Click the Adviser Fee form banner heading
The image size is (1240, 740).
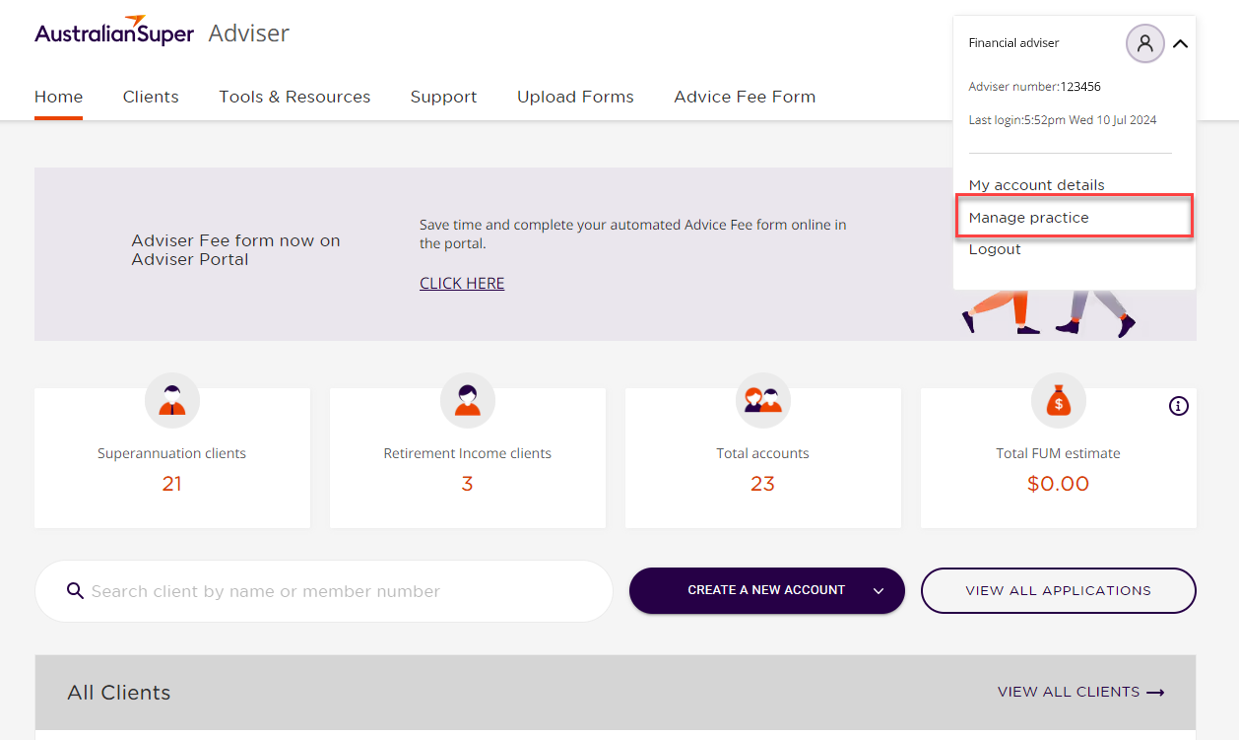[236, 250]
